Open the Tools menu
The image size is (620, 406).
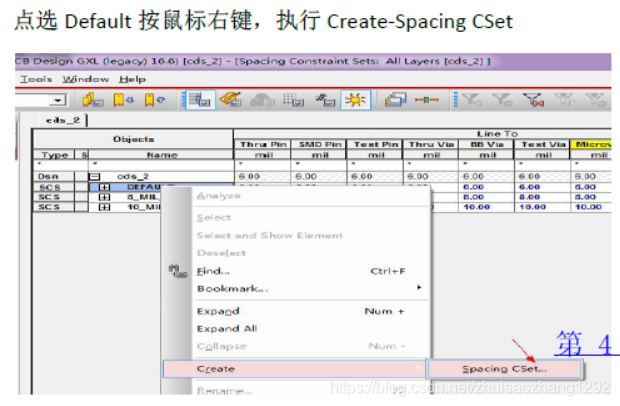click(x=36, y=79)
